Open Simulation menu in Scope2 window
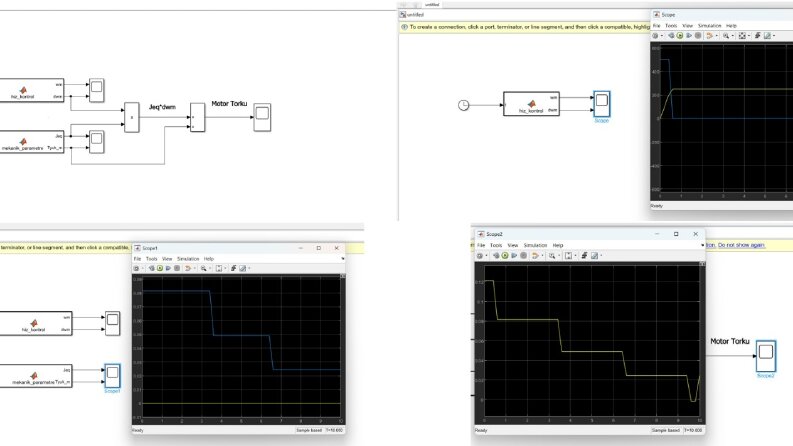 536,245
